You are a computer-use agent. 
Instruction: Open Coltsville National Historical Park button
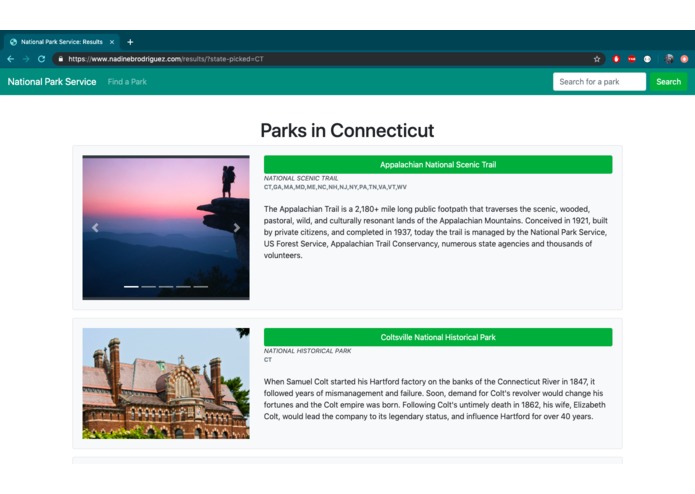click(x=438, y=337)
